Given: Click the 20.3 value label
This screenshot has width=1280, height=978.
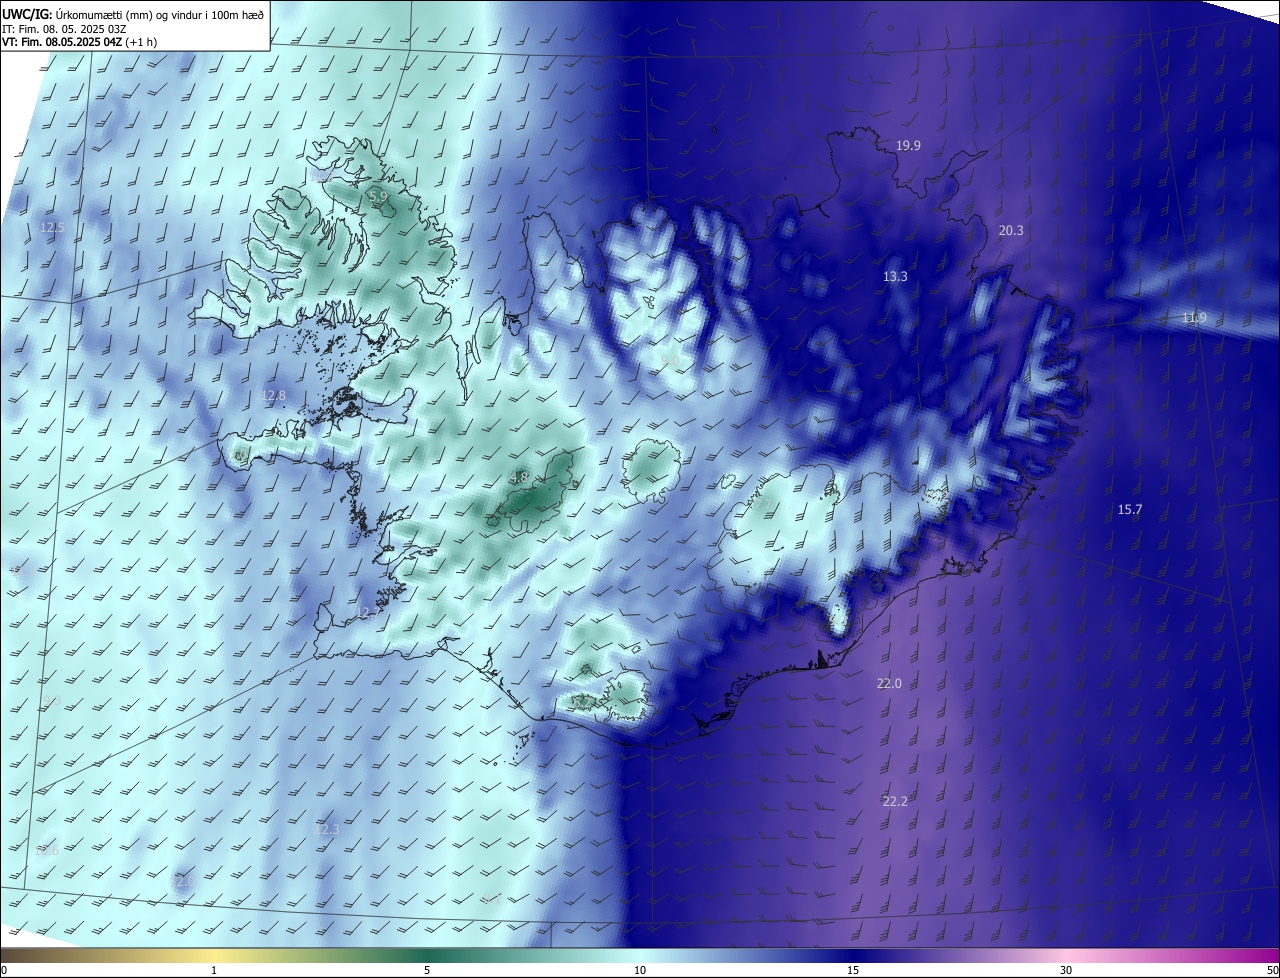Looking at the screenshot, I should tap(1011, 230).
